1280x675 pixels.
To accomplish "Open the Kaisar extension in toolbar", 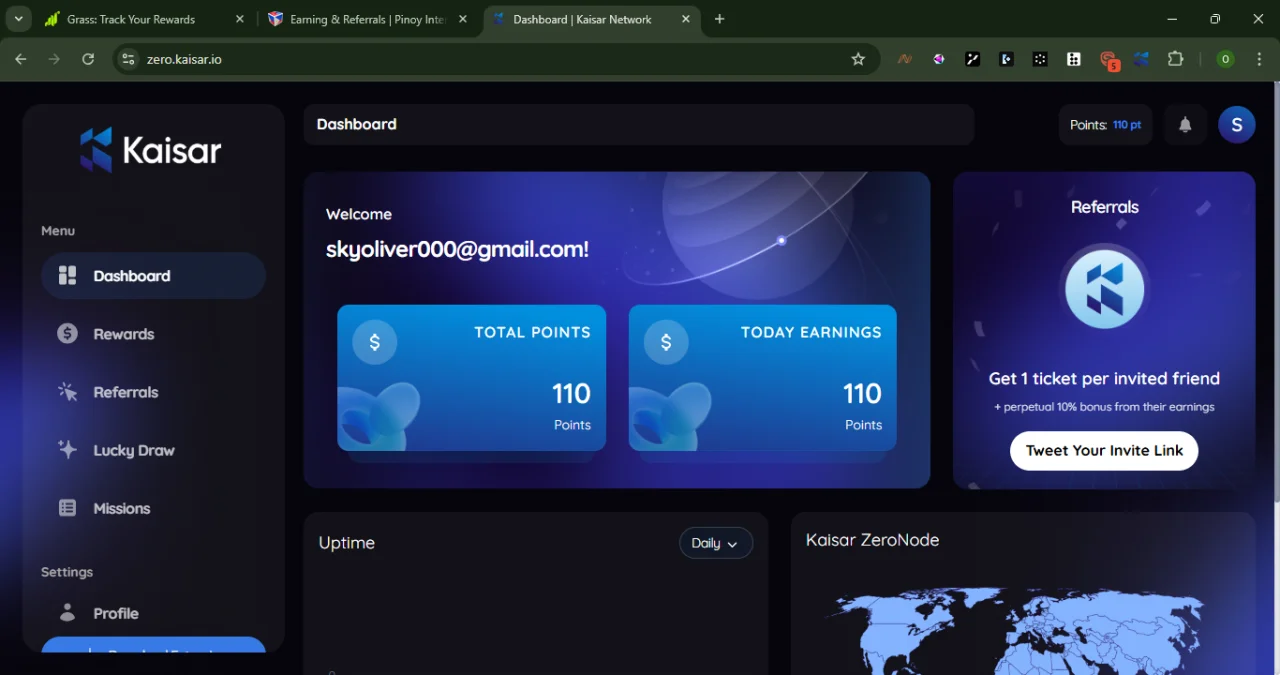I will [1142, 59].
